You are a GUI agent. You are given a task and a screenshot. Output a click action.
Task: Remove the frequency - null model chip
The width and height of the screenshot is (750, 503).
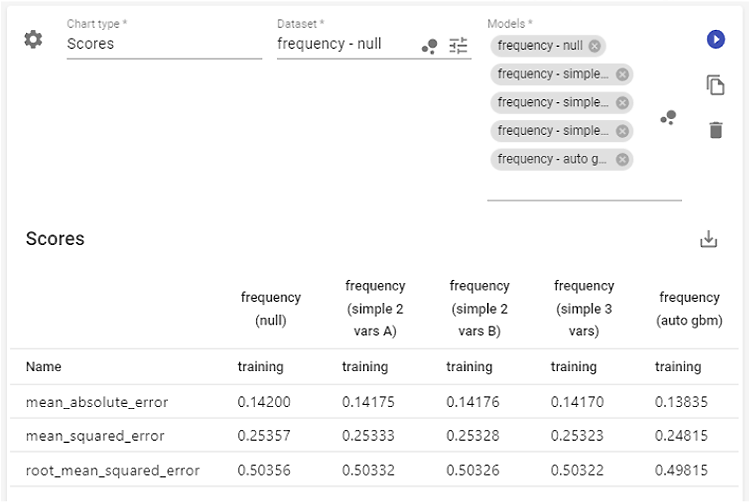click(x=595, y=46)
